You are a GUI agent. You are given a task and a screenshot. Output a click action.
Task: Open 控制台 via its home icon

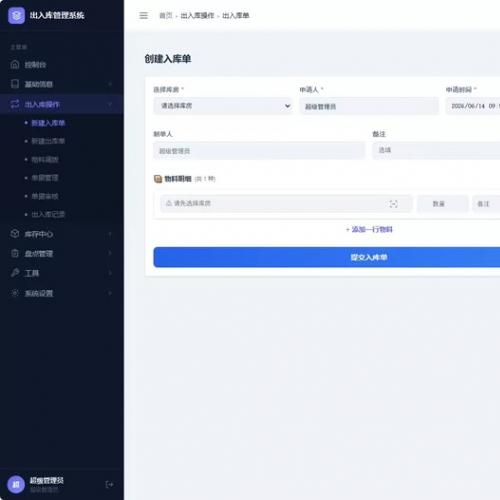point(15,64)
